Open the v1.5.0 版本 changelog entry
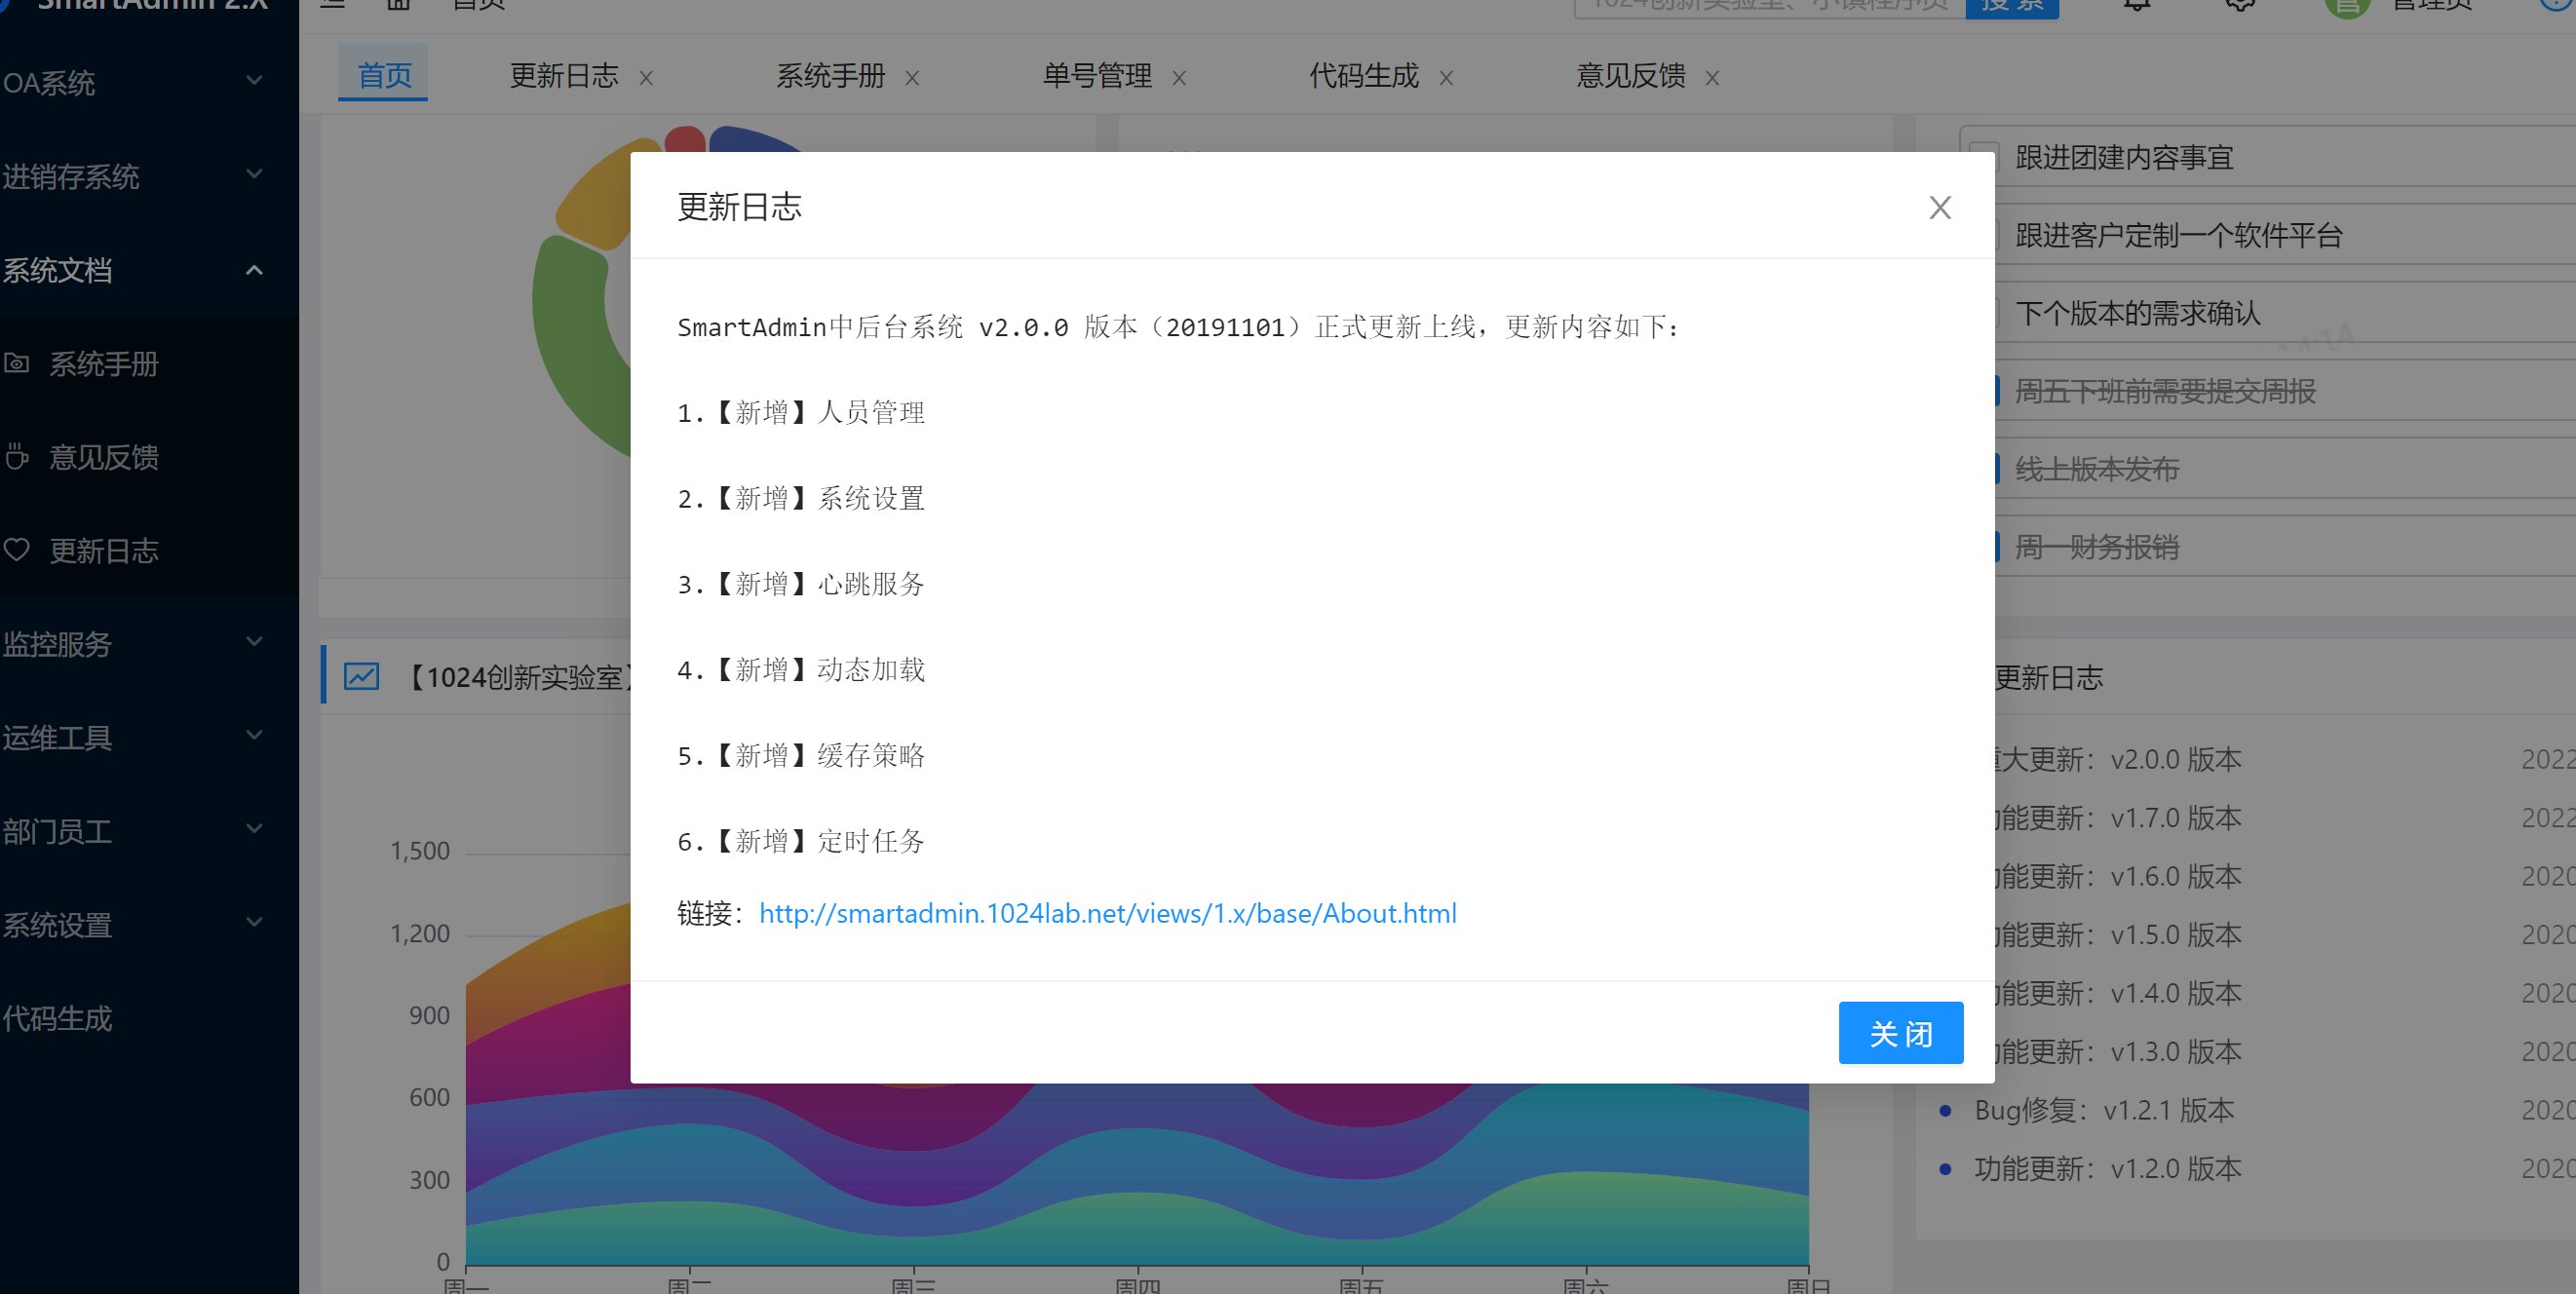Viewport: 2576px width, 1294px height. point(2118,935)
